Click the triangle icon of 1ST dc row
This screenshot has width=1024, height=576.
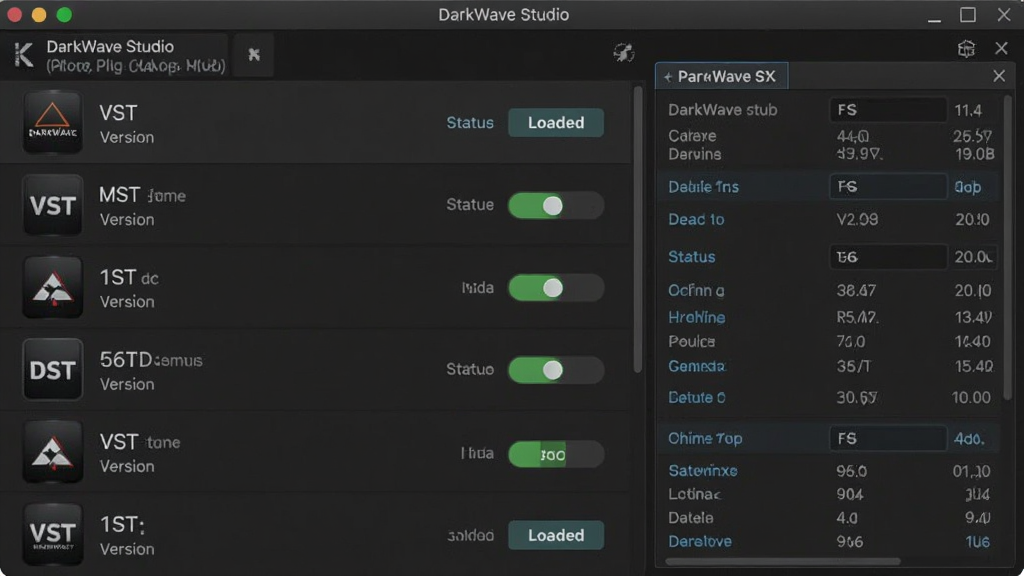point(52,287)
